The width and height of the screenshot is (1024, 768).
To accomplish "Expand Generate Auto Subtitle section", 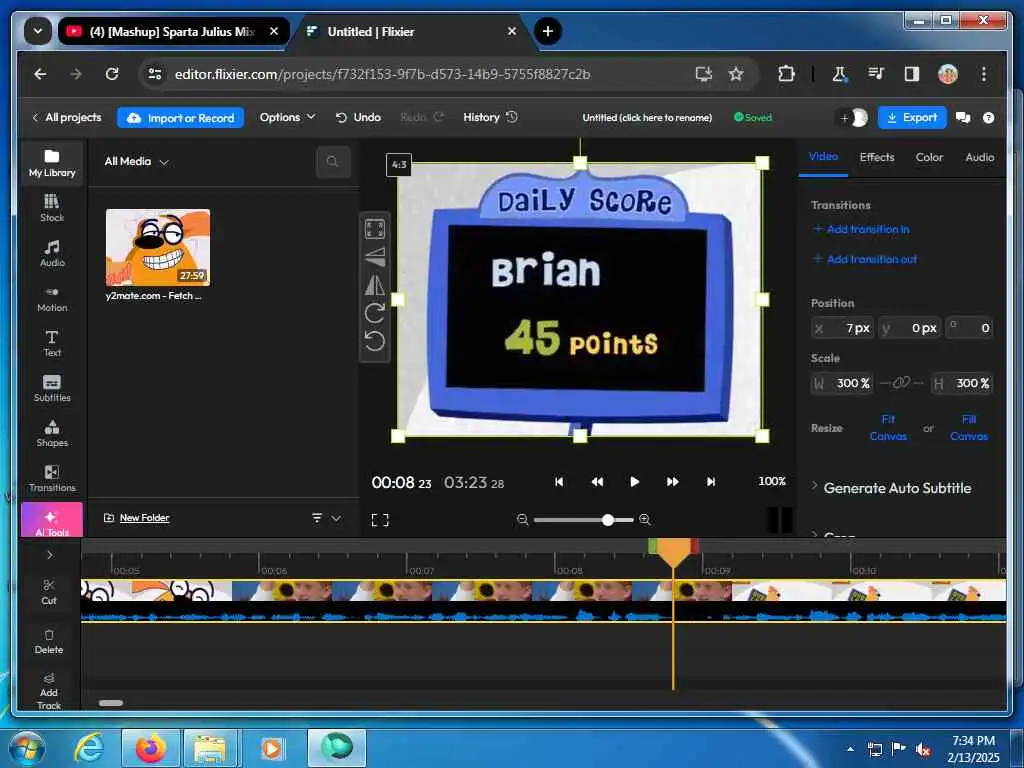I will click(891, 488).
